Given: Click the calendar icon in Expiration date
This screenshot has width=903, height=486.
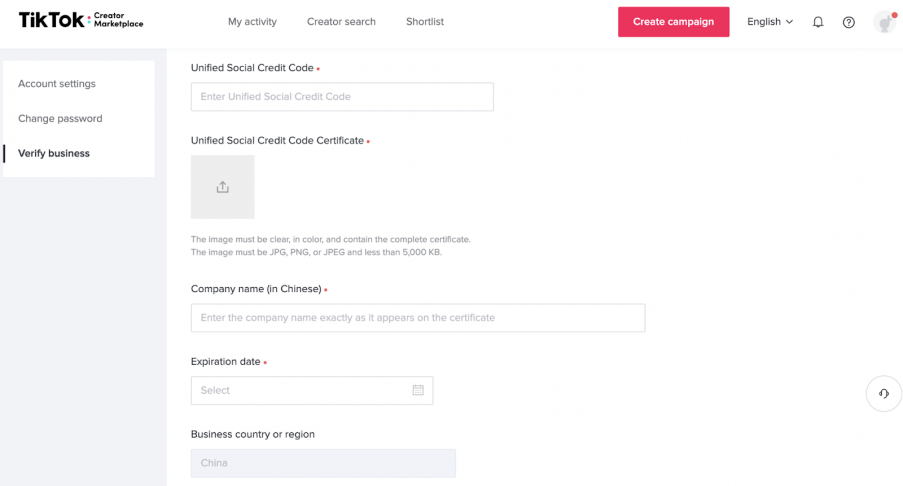Looking at the screenshot, I should click(x=418, y=390).
